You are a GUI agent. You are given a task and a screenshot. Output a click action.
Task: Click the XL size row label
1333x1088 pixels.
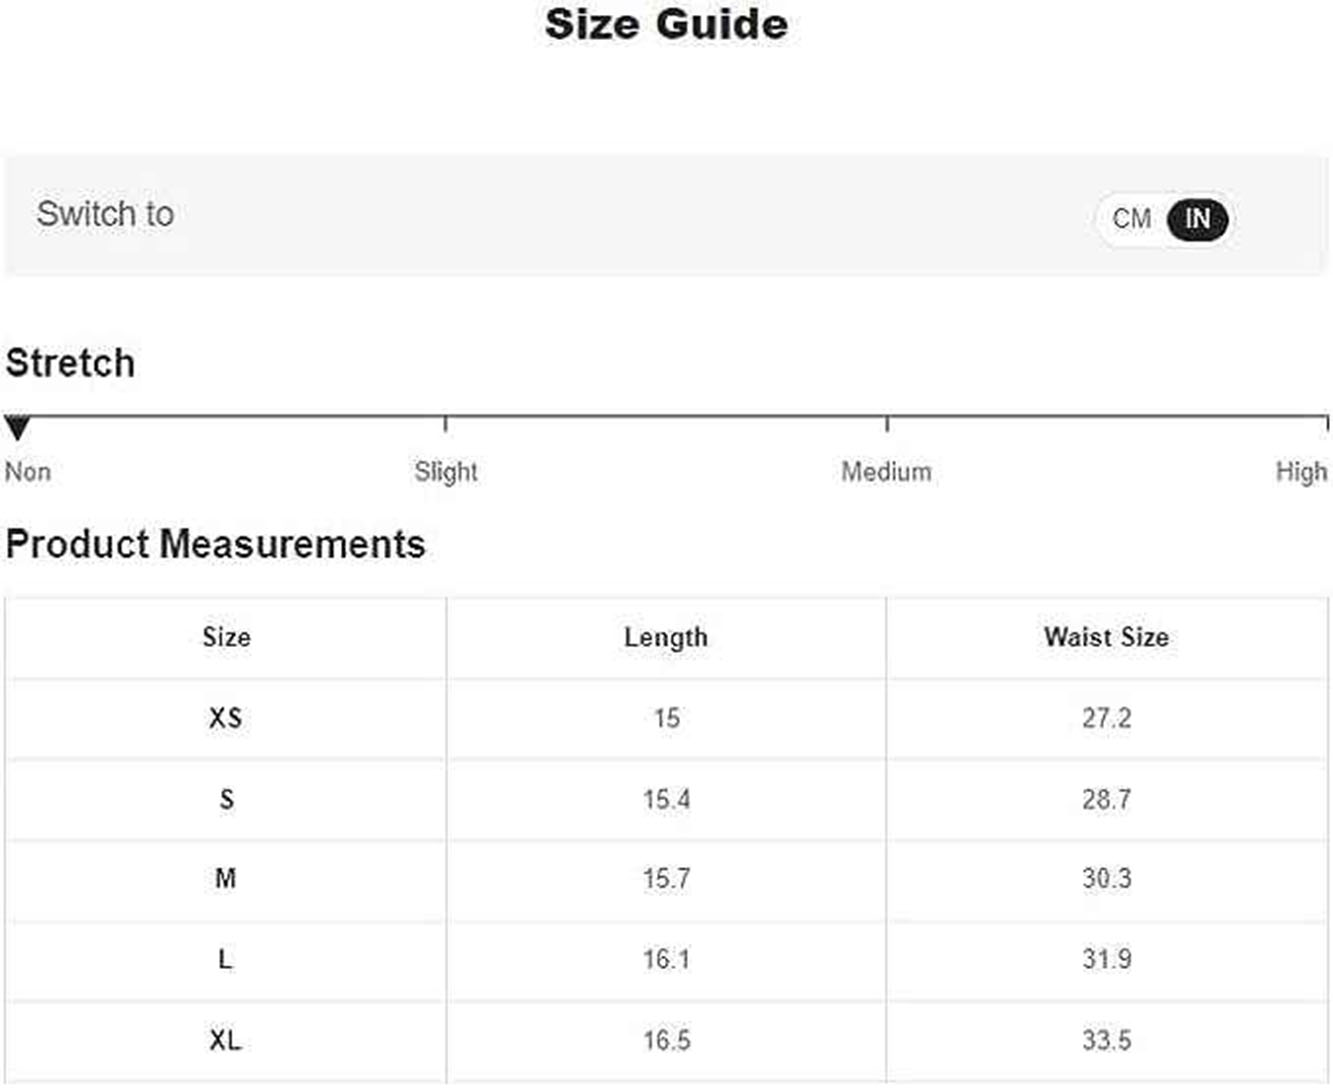[x=226, y=1040]
